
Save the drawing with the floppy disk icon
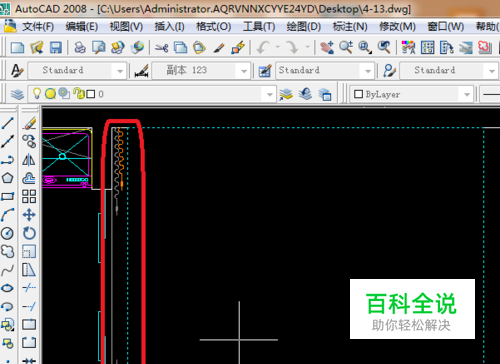coord(56,48)
